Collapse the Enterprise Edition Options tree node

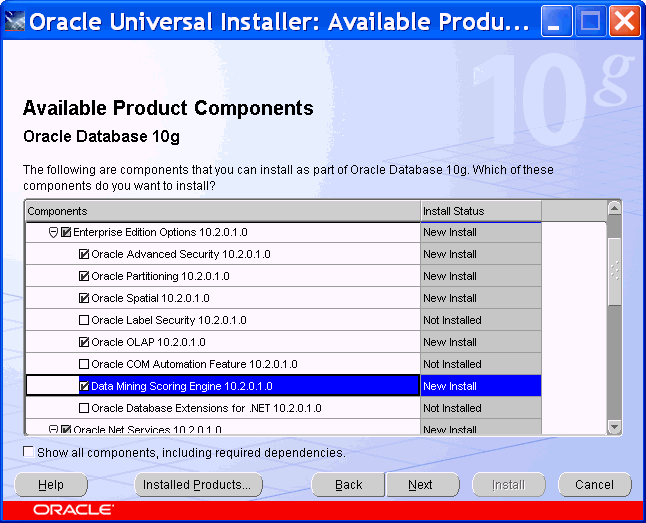click(x=54, y=232)
